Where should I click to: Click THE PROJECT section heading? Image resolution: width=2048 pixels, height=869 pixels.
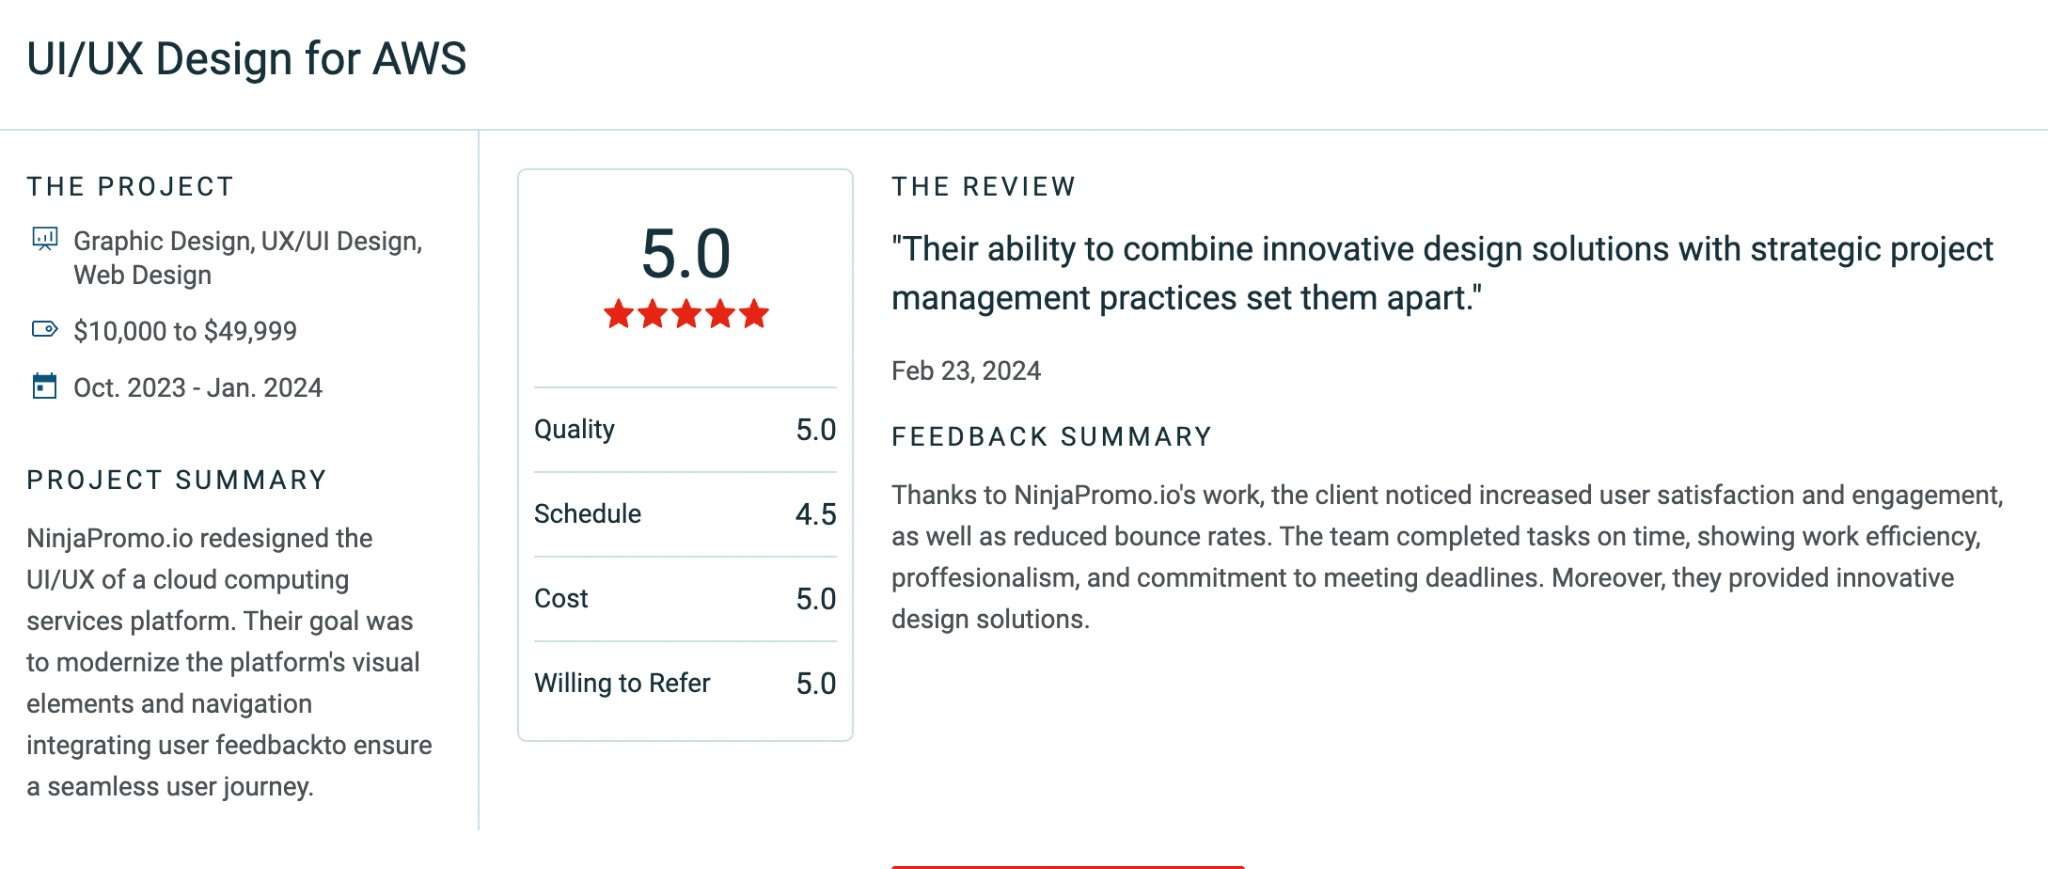pyautogui.click(x=131, y=187)
